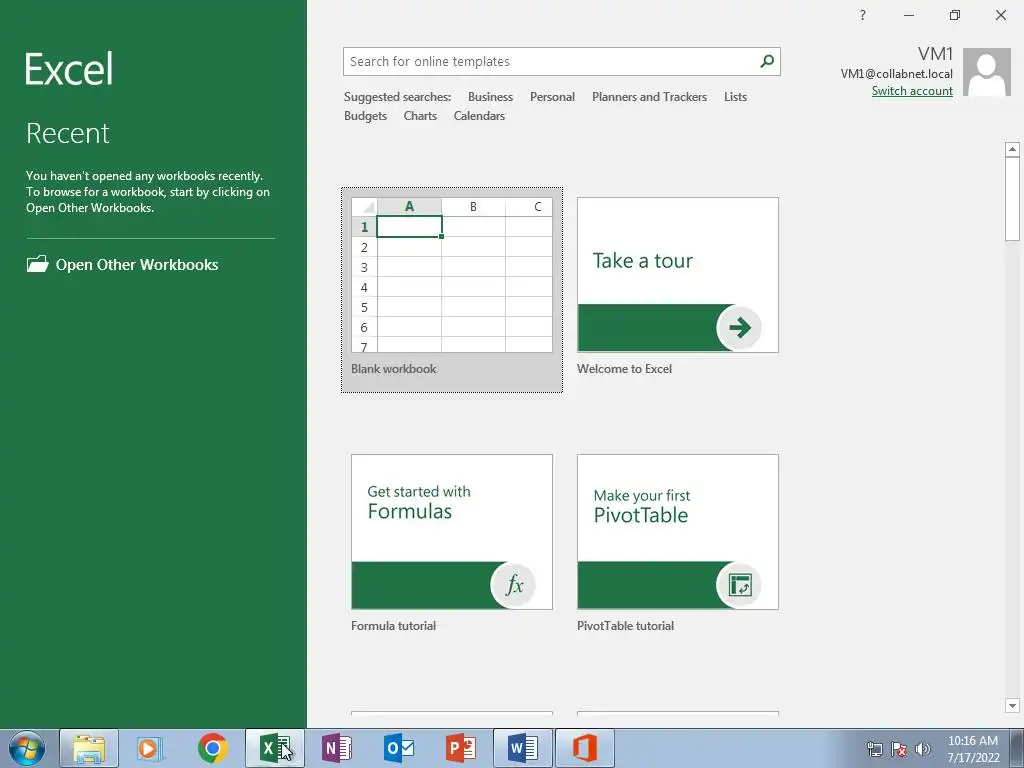Click the template list scroll up arrow
1024x768 pixels.
click(1012, 150)
